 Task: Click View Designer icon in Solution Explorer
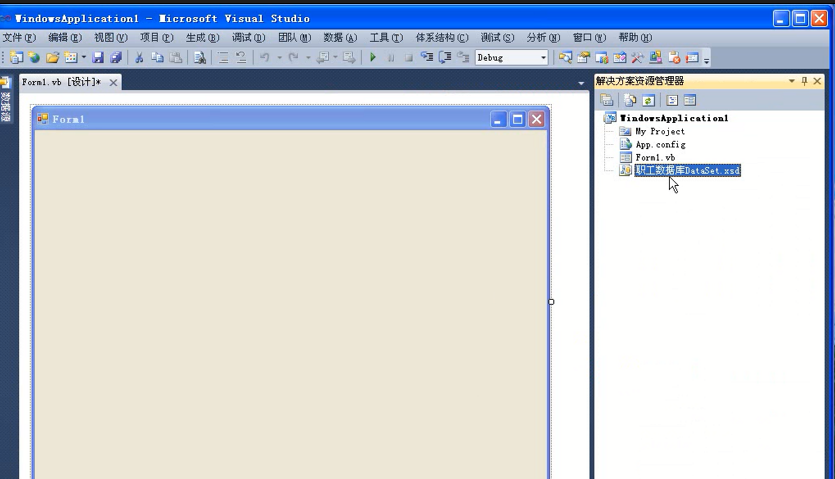point(690,100)
